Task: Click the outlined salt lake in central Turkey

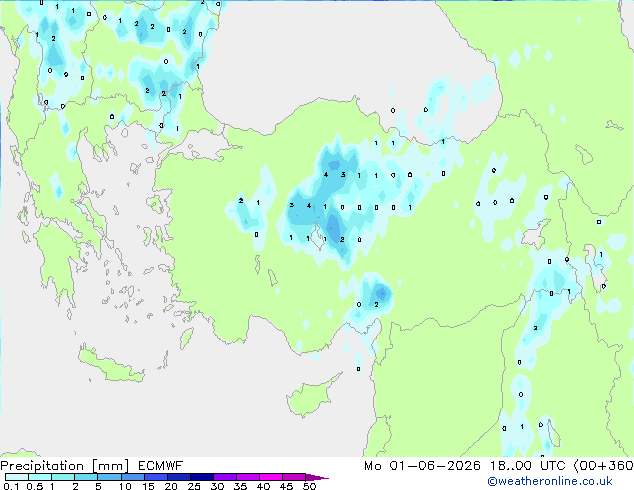Action: 318,239
